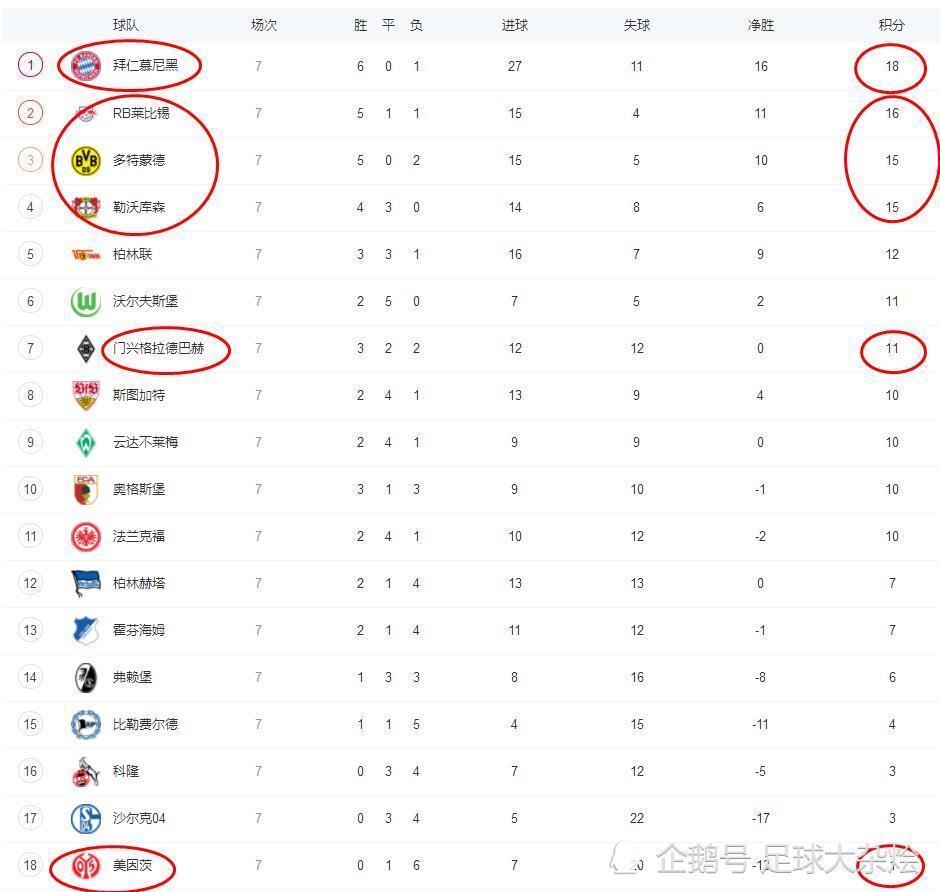Click the RB Leipzig club logo
This screenshot has height=892, width=940.
tap(86, 113)
